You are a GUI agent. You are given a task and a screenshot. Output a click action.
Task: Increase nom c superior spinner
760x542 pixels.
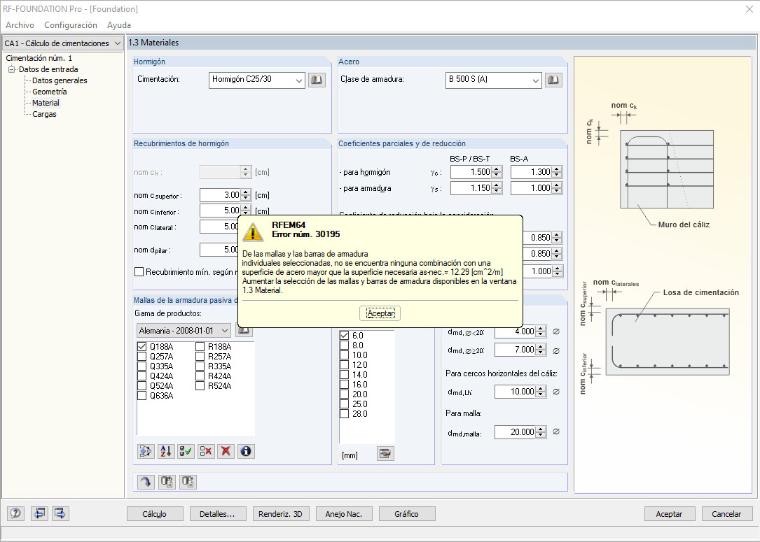(246, 192)
